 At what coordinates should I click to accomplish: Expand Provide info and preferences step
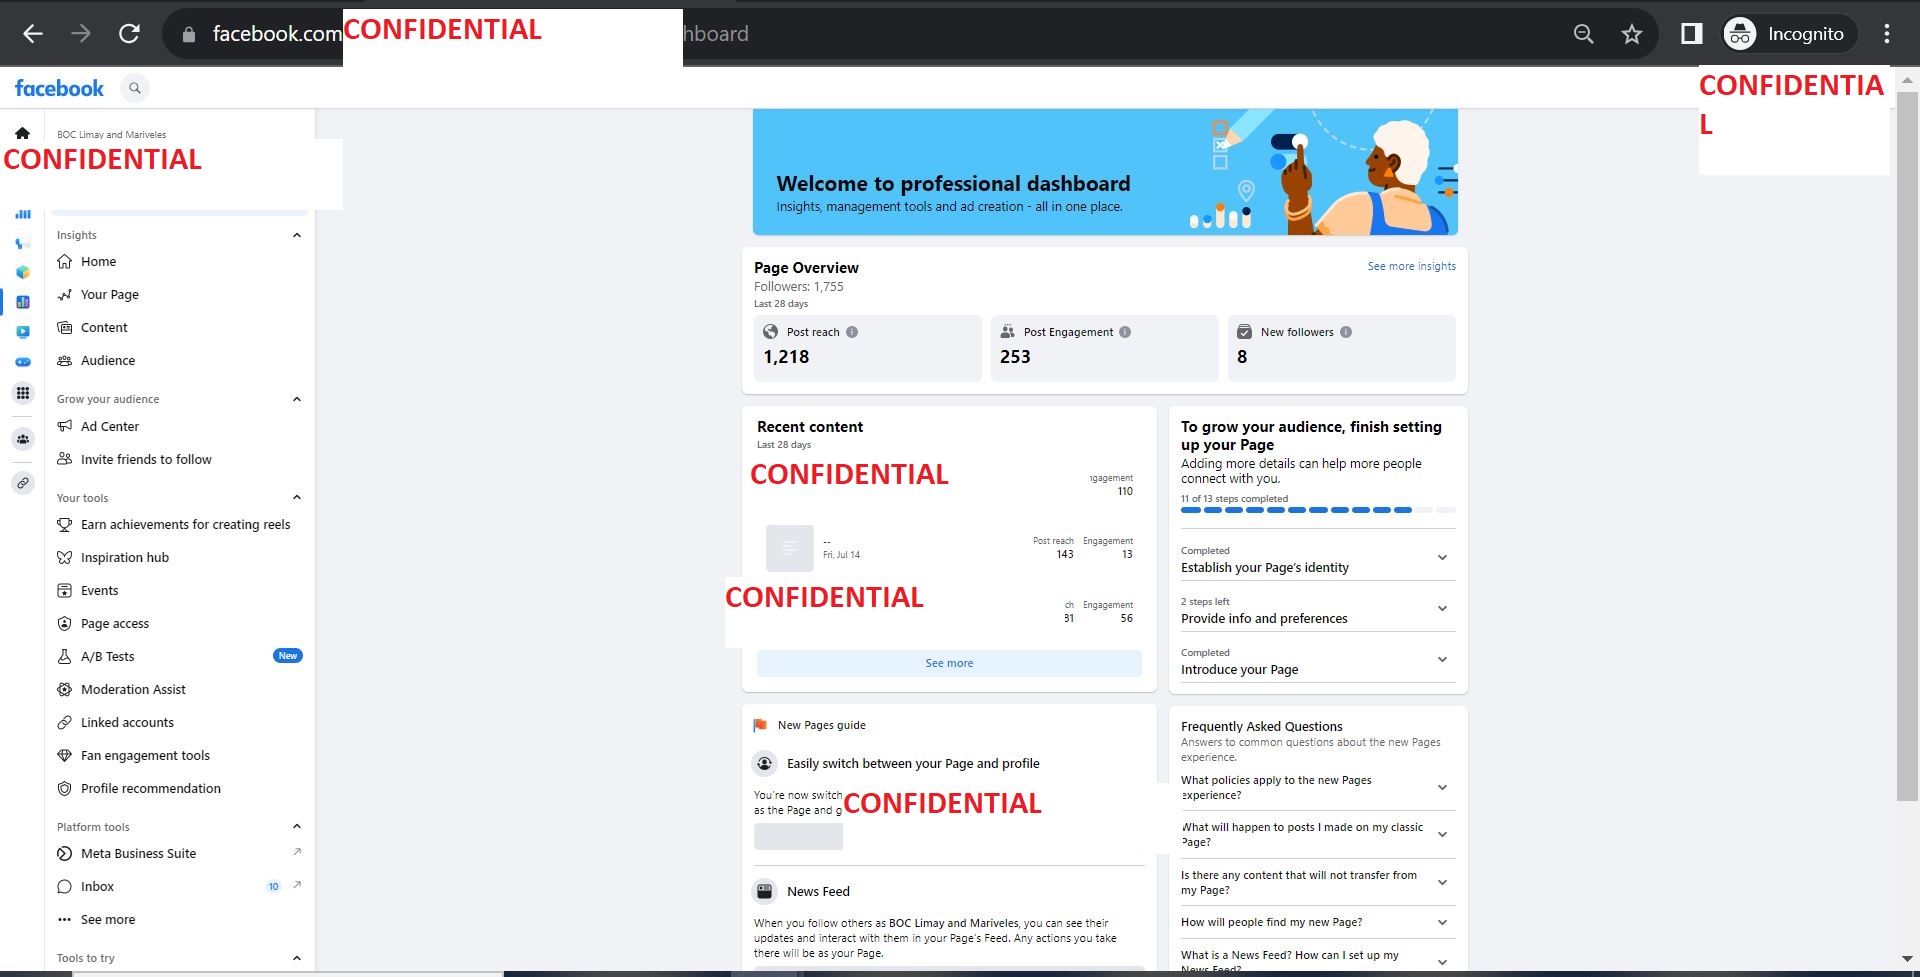tap(1442, 609)
